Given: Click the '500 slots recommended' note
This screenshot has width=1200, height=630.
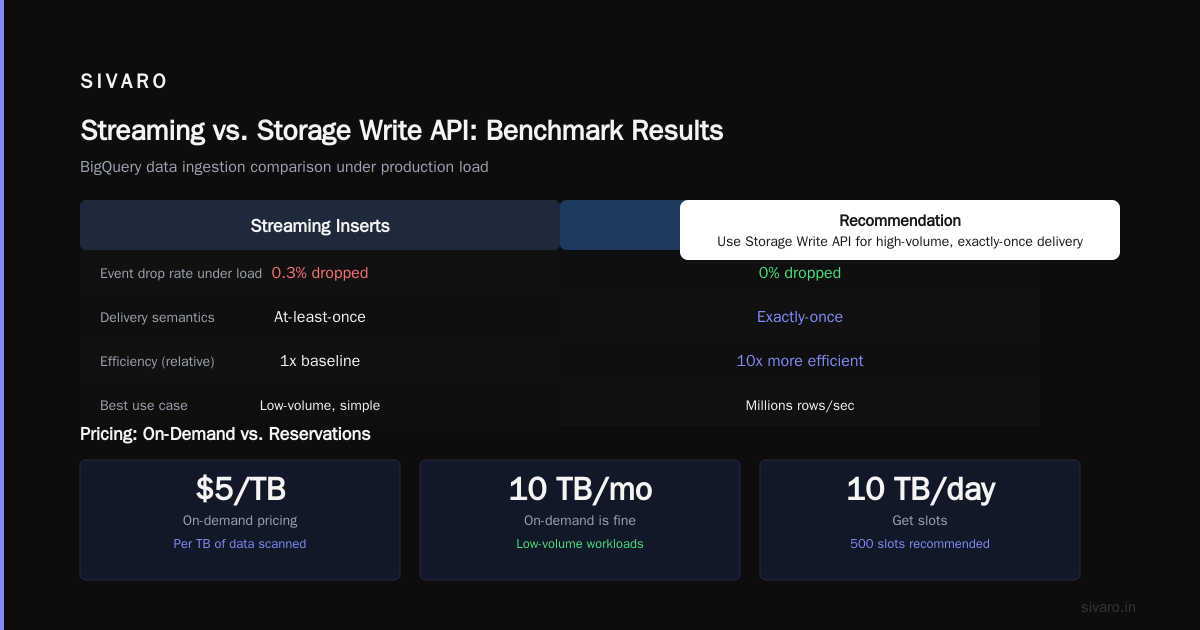Looking at the screenshot, I should pos(920,544).
